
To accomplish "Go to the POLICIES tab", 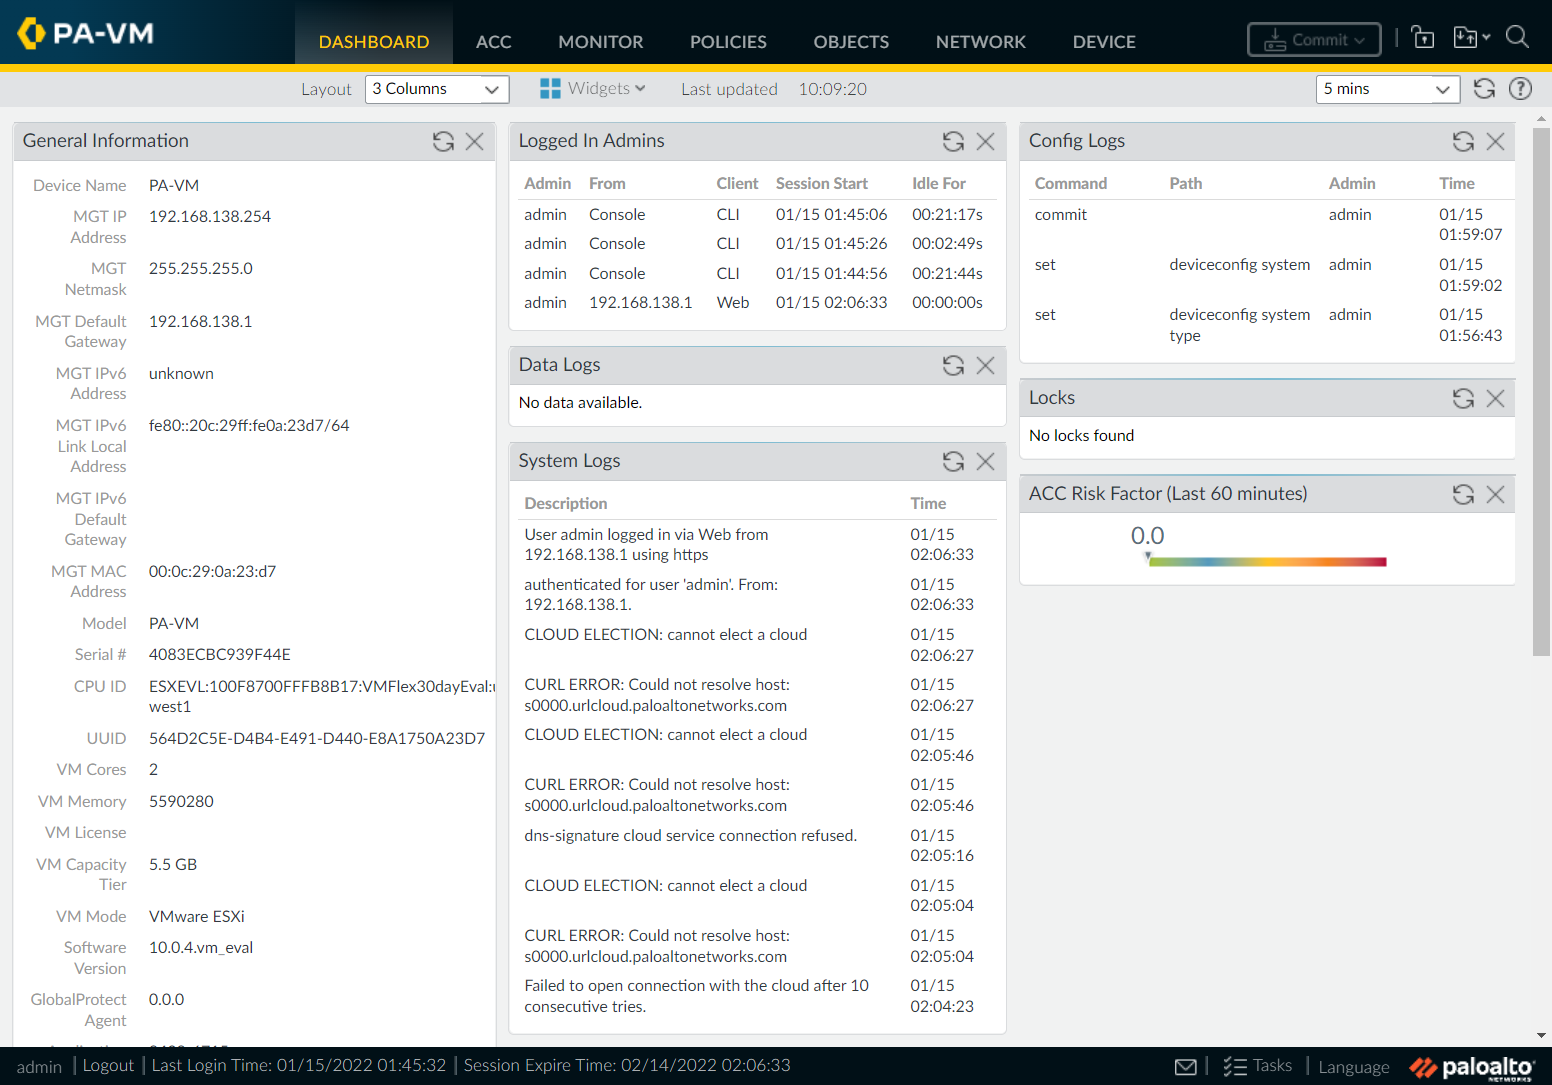I will click(728, 42).
